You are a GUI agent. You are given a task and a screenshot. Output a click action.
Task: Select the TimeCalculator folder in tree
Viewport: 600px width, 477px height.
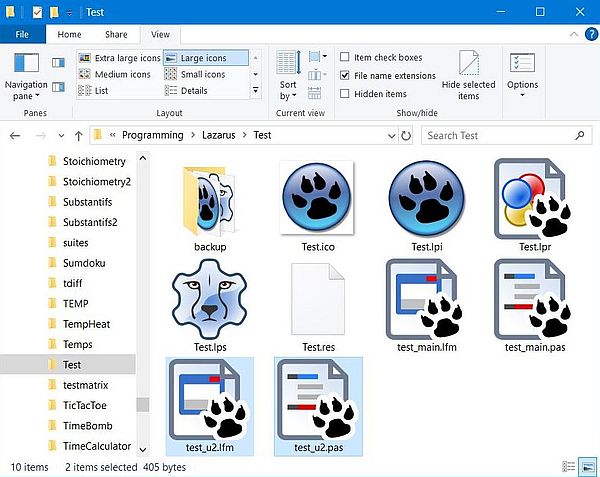(x=97, y=446)
